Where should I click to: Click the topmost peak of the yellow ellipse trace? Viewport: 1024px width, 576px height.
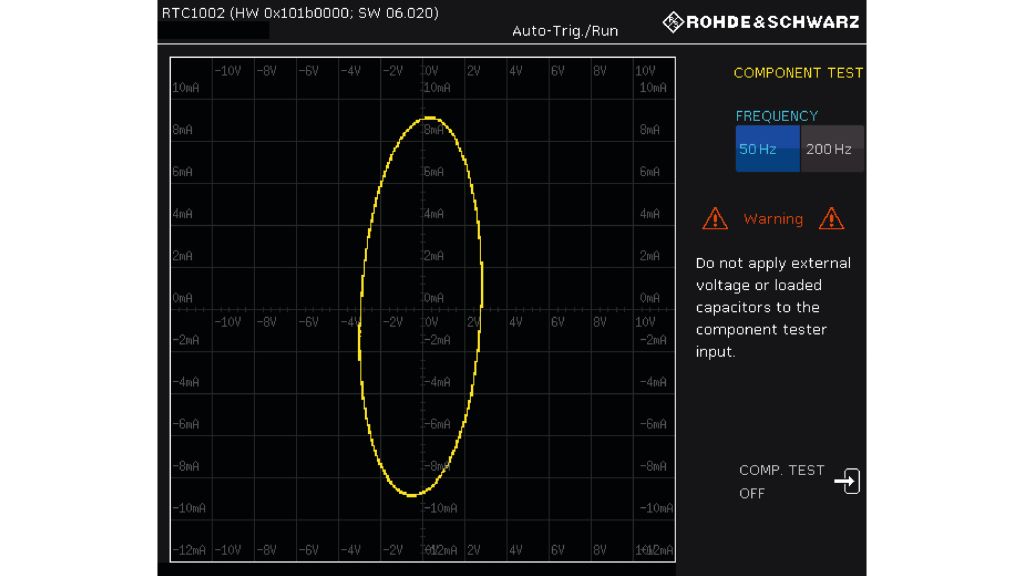(x=430, y=118)
